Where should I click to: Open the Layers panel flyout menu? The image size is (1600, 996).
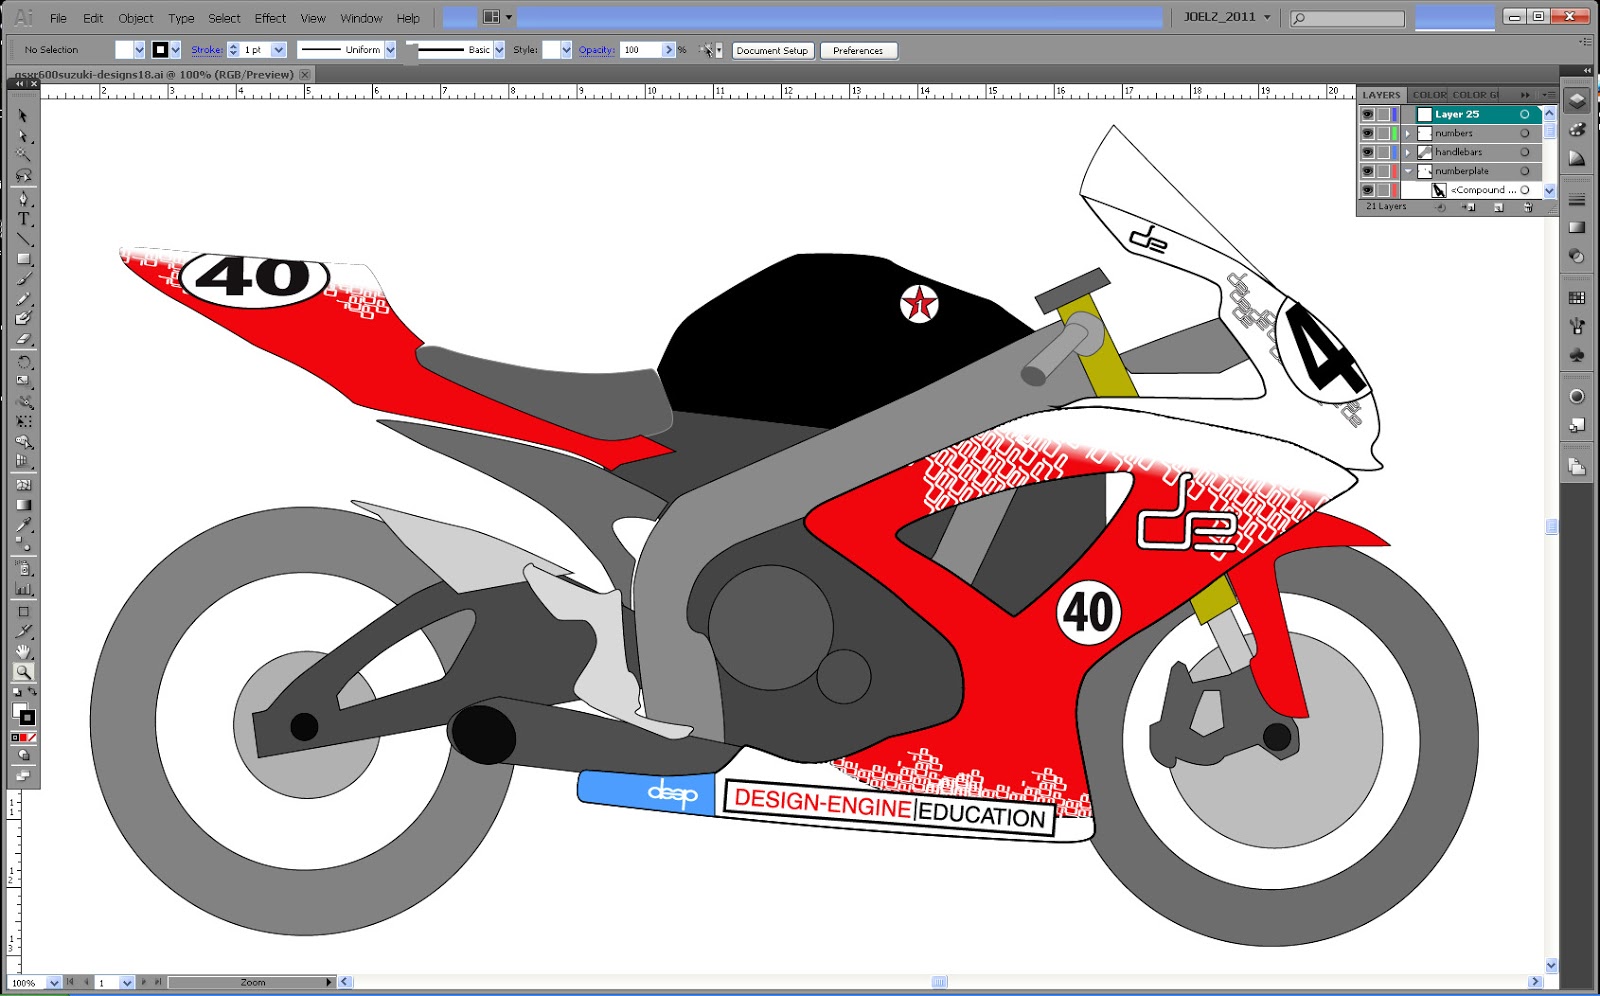[1548, 95]
